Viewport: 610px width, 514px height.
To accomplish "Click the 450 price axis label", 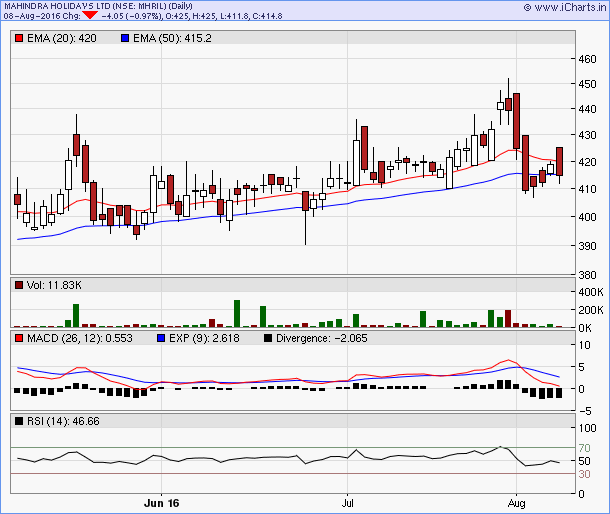I will pos(587,84).
